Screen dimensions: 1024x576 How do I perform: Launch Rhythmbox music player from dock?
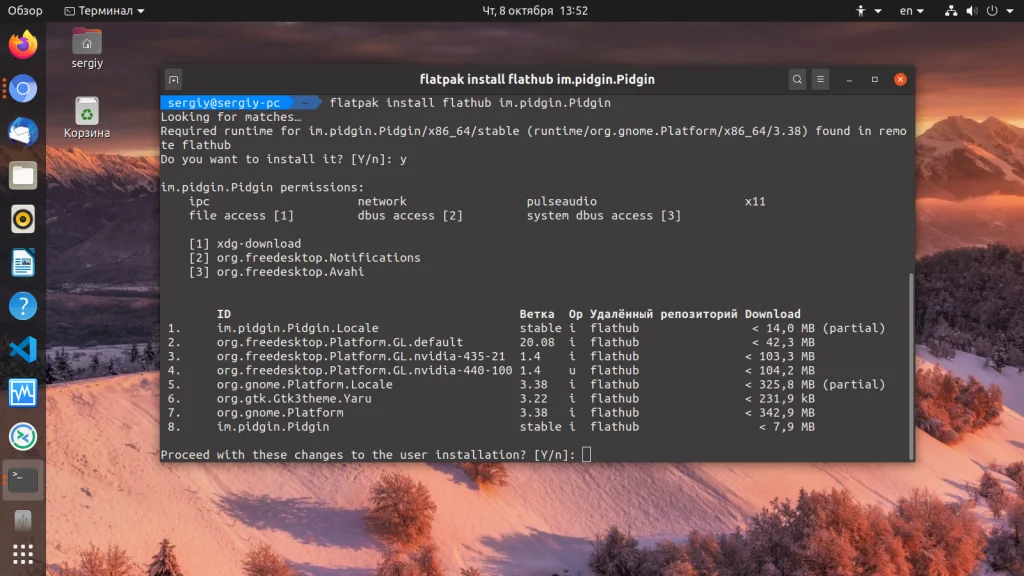tap(23, 219)
